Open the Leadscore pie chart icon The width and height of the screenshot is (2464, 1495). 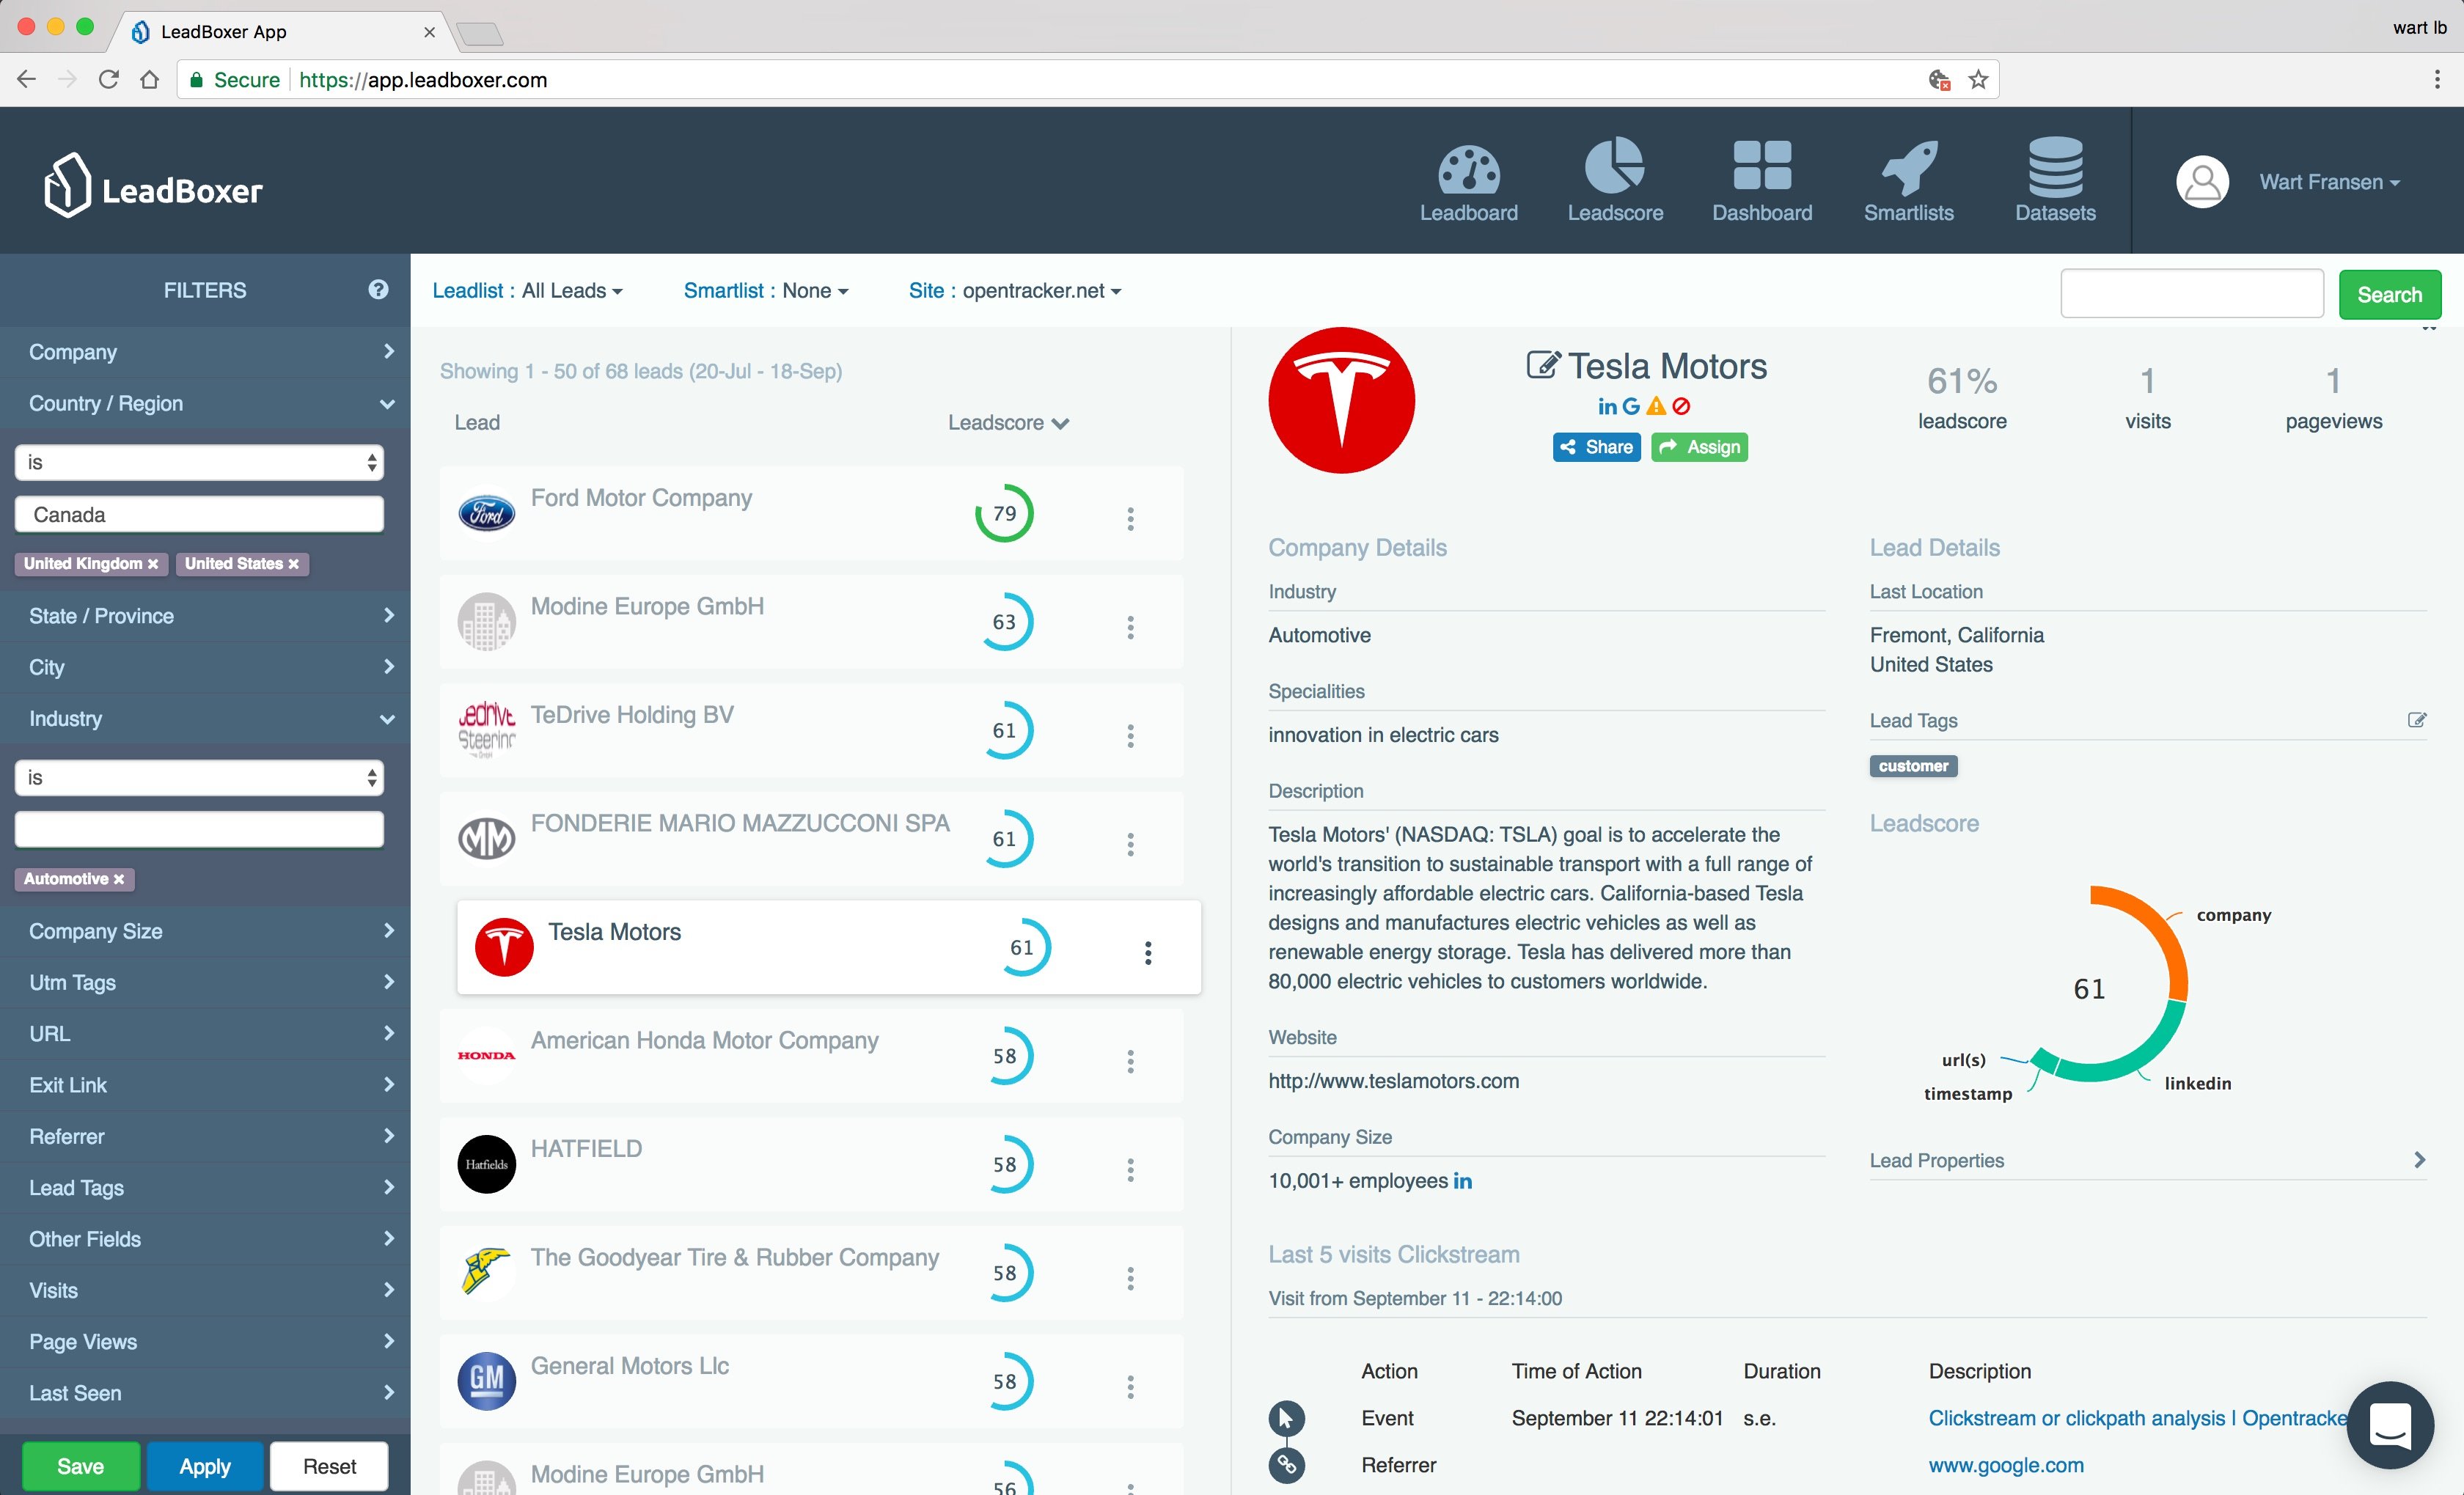coord(1614,165)
